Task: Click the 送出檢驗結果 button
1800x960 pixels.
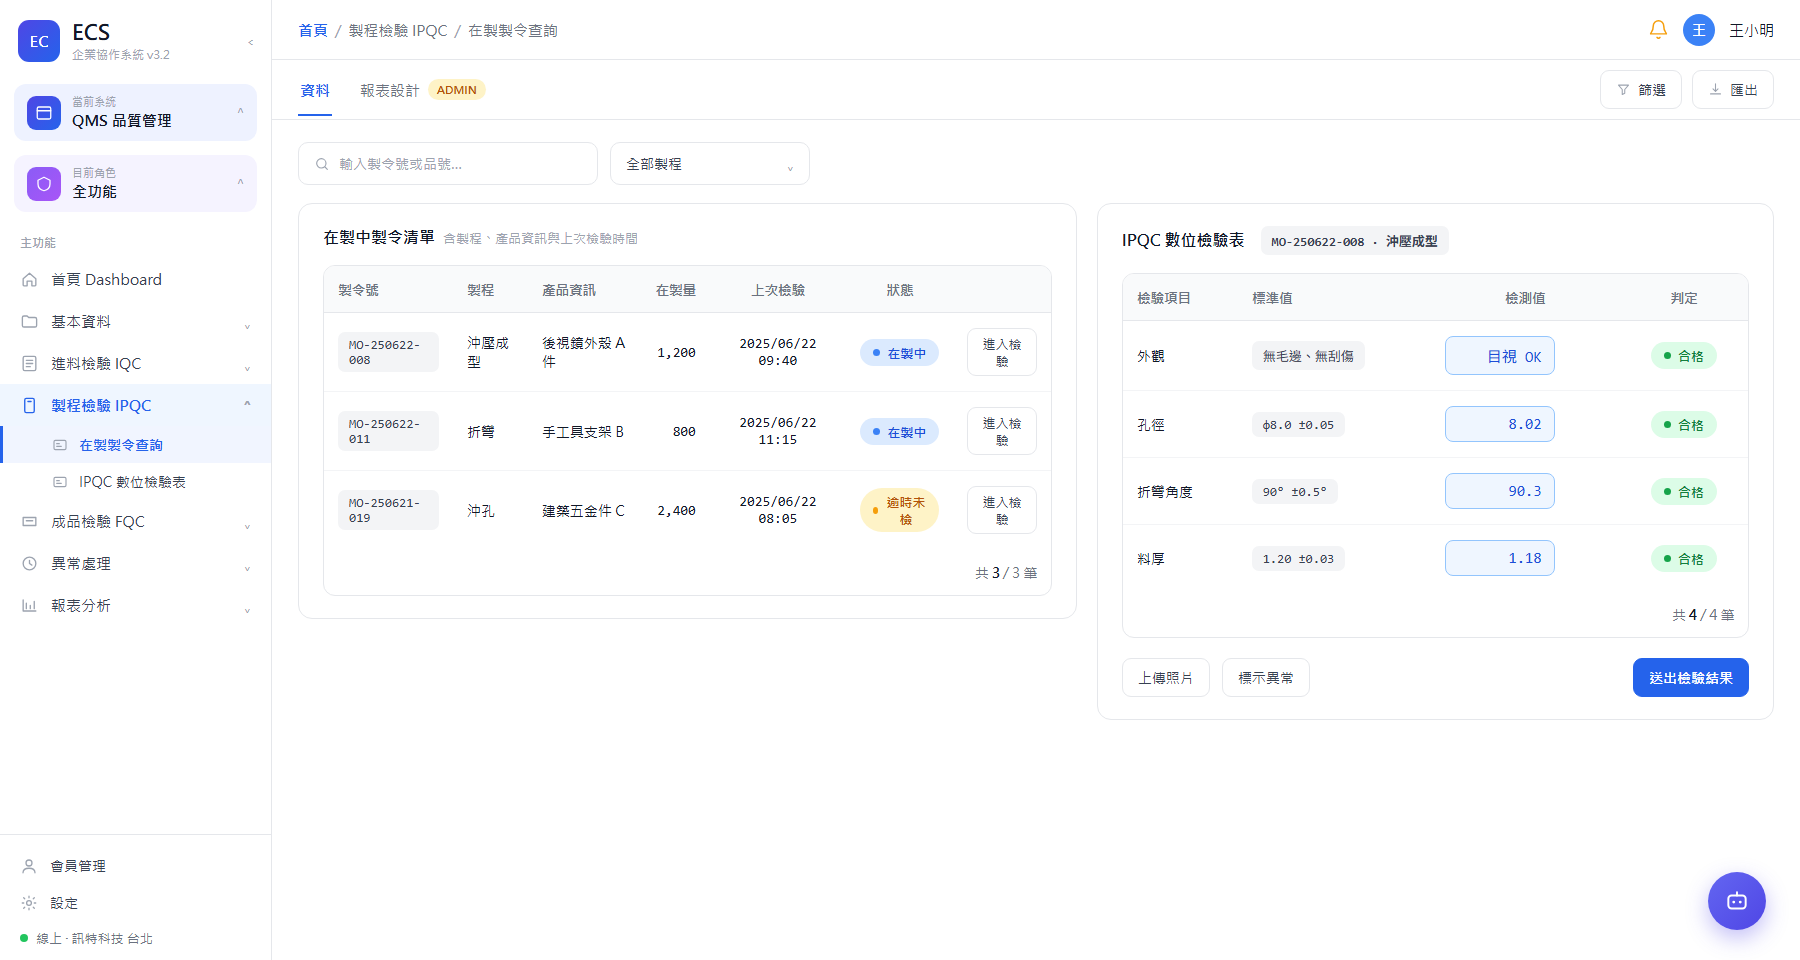Action: [x=1691, y=677]
